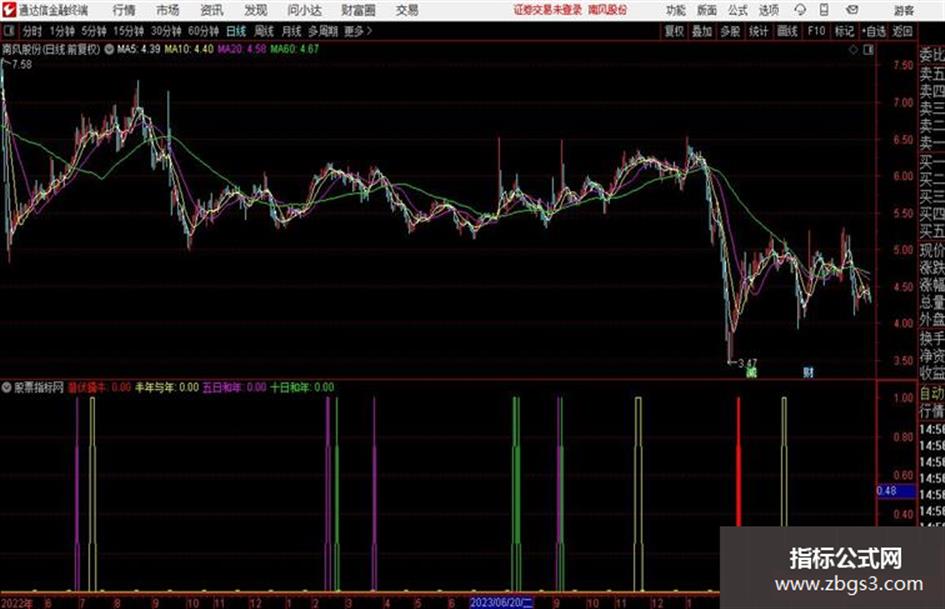Click the diamond icon at chart top right
Image resolution: width=945 pixels, height=609 pixels.
pyautogui.click(x=853, y=50)
